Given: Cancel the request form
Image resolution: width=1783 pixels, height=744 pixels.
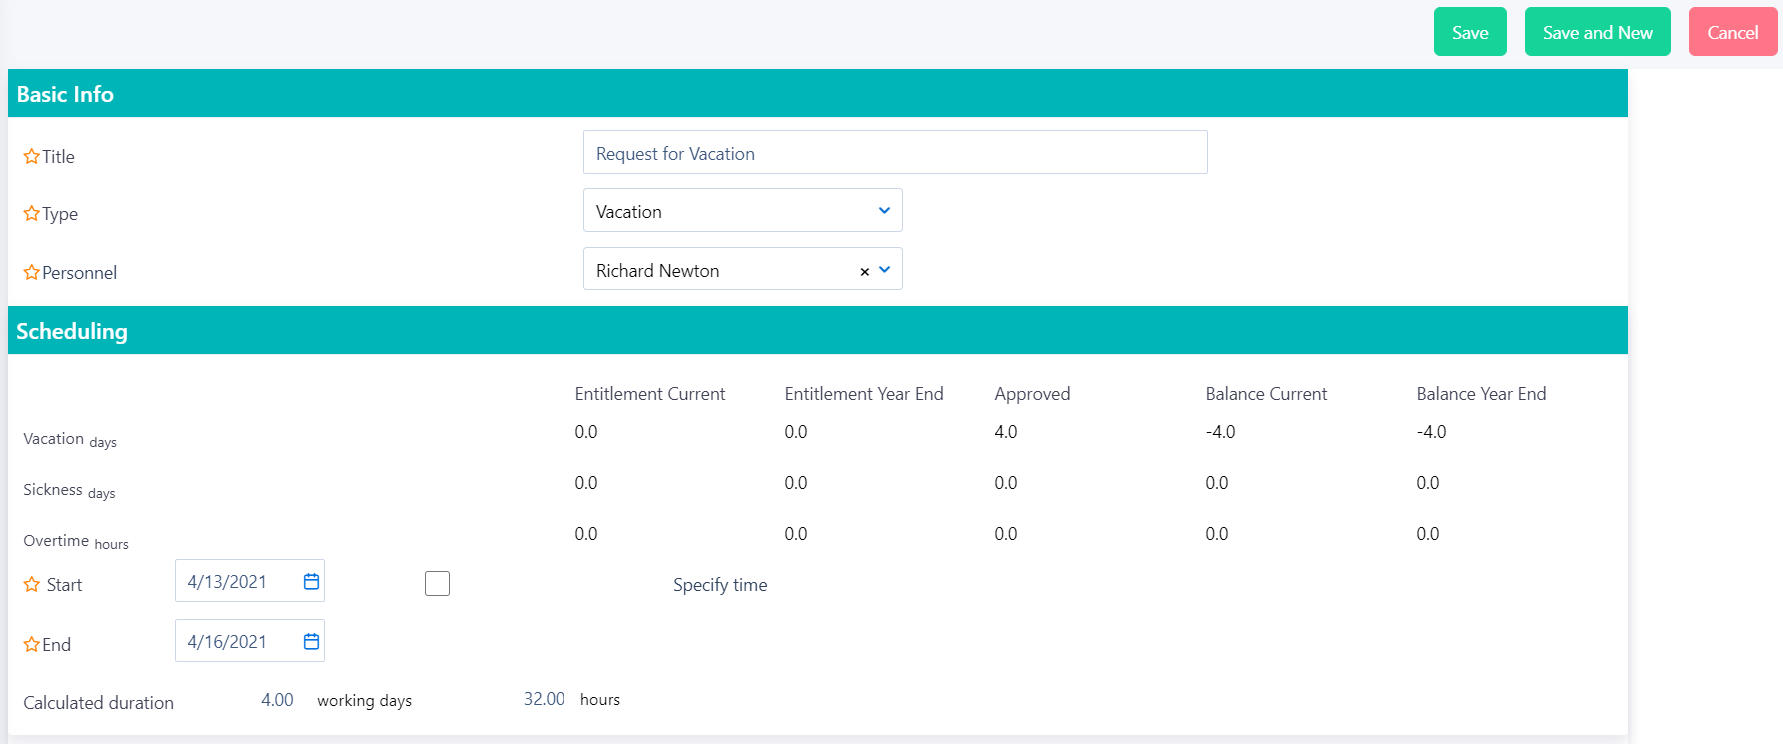Looking at the screenshot, I should click(1732, 32).
